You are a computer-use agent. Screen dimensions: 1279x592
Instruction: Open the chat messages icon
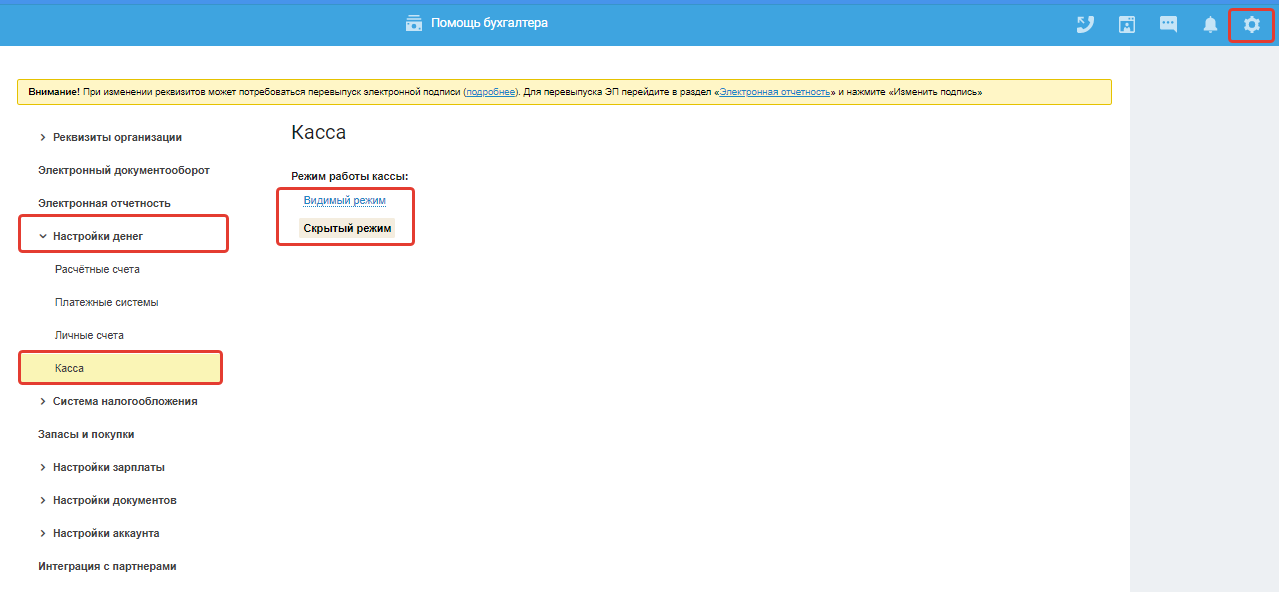(1168, 24)
